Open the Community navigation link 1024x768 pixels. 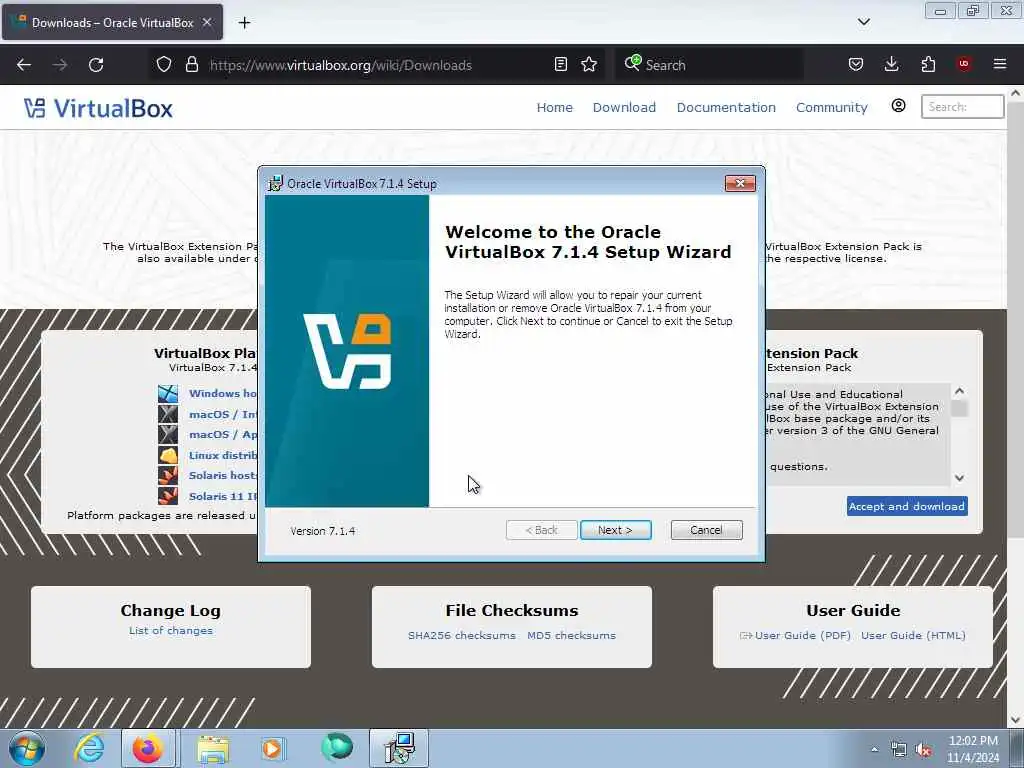831,108
